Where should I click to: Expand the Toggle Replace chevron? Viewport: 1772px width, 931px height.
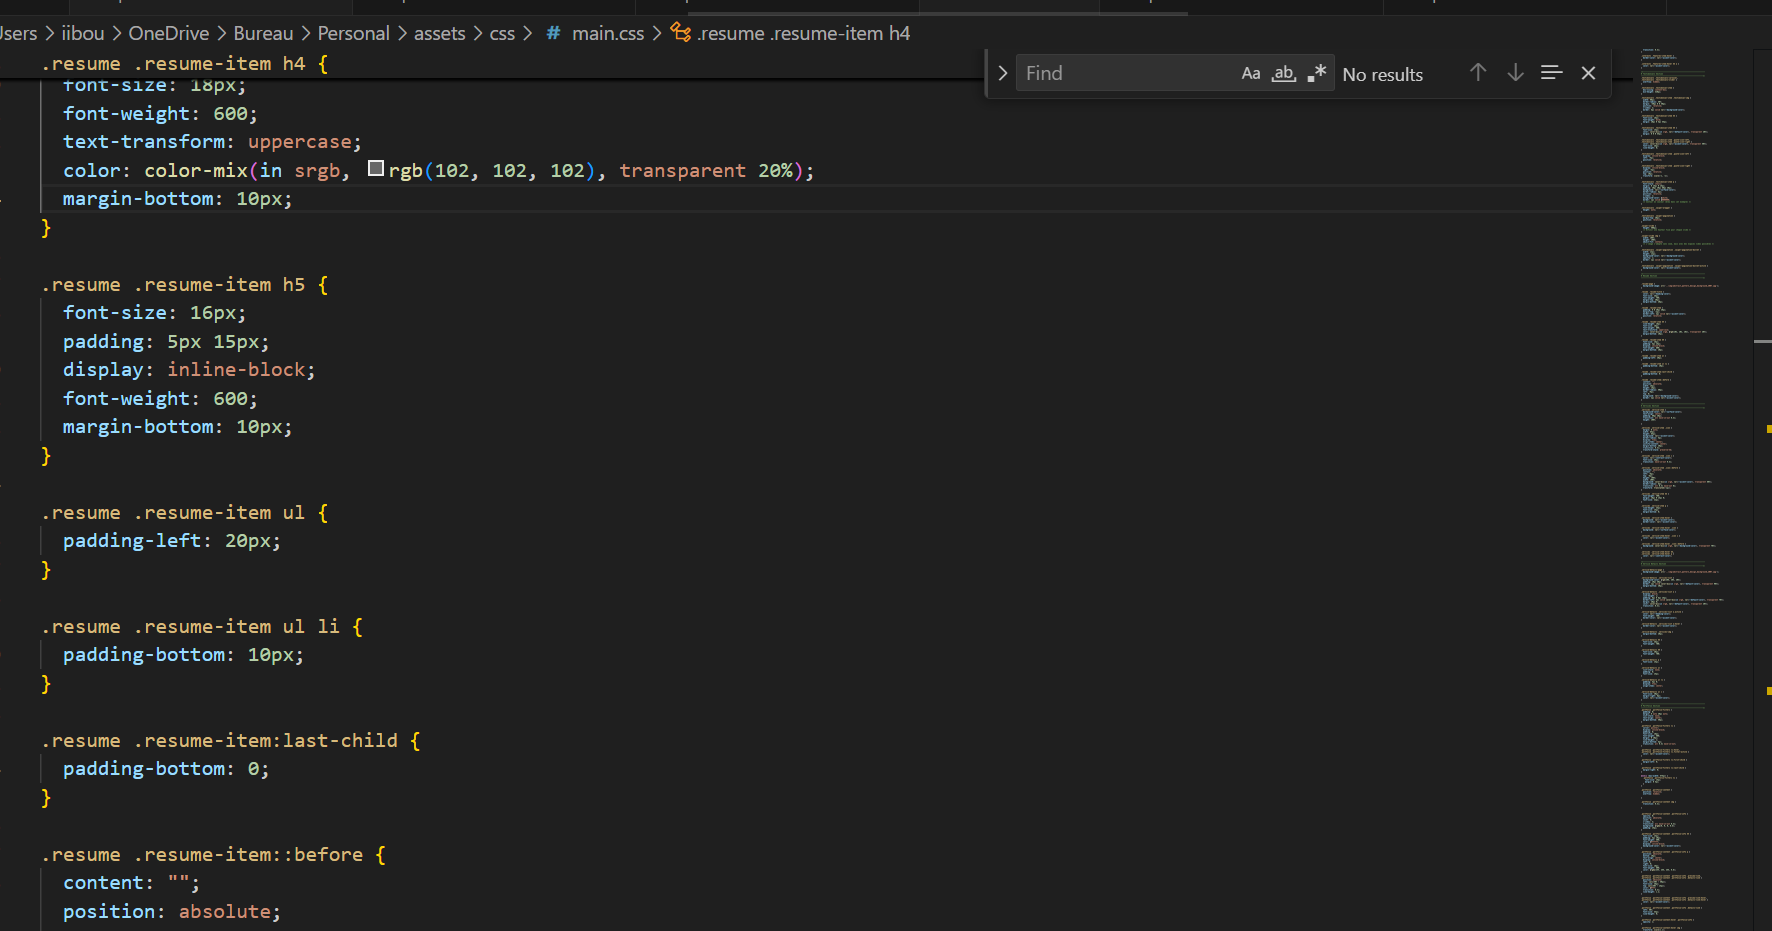pos(1002,73)
